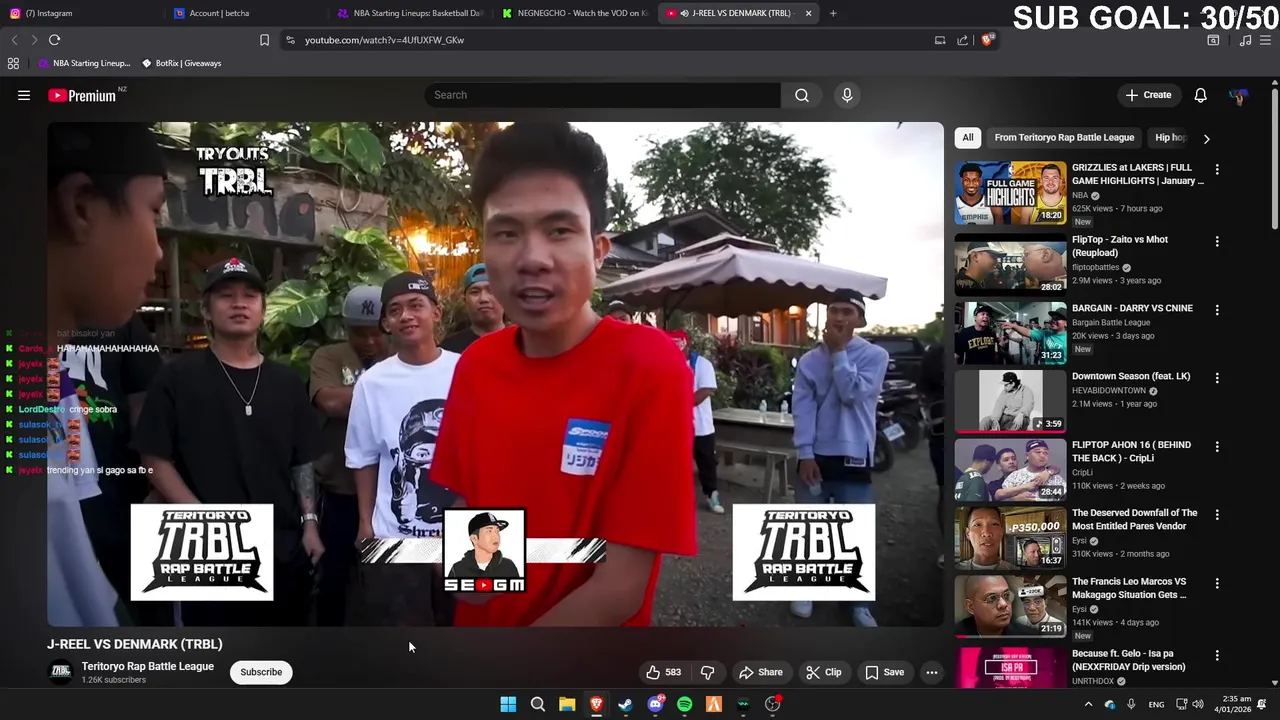
Task: Open browser media control music note icon
Action: [1245, 40]
